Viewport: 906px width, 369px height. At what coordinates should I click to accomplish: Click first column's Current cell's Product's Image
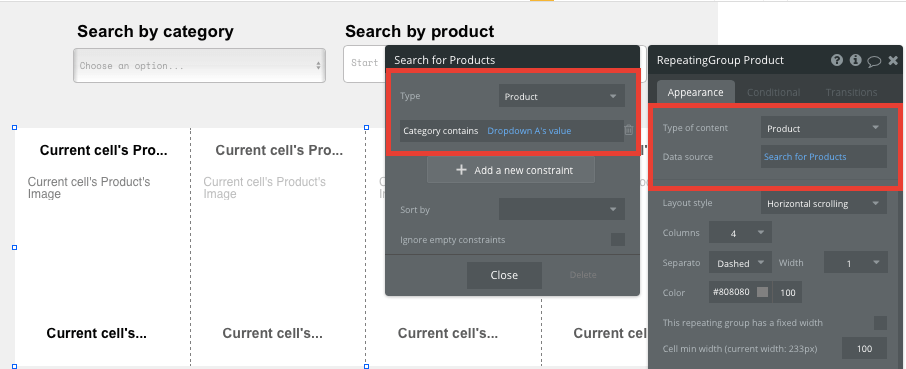coord(89,188)
